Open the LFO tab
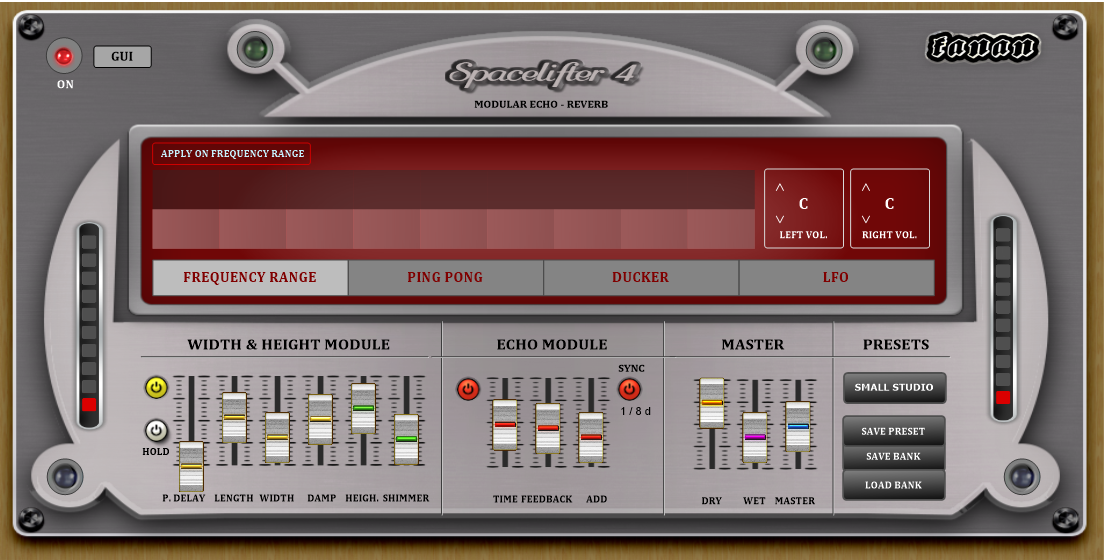The image size is (1104, 560). [836, 278]
